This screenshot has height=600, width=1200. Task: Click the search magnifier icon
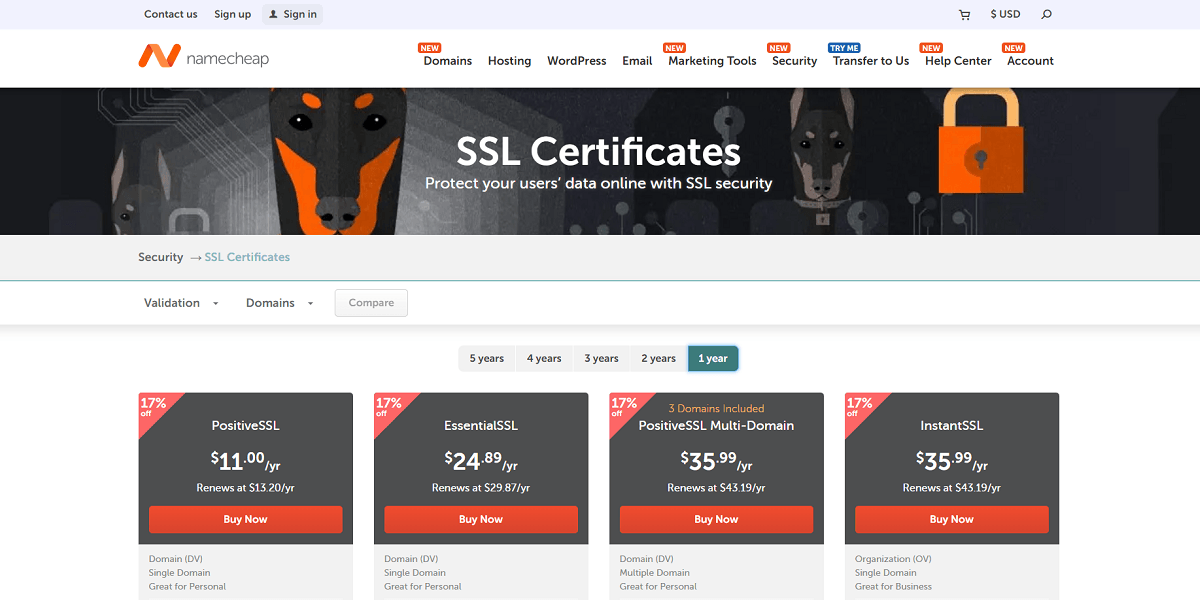(1047, 15)
